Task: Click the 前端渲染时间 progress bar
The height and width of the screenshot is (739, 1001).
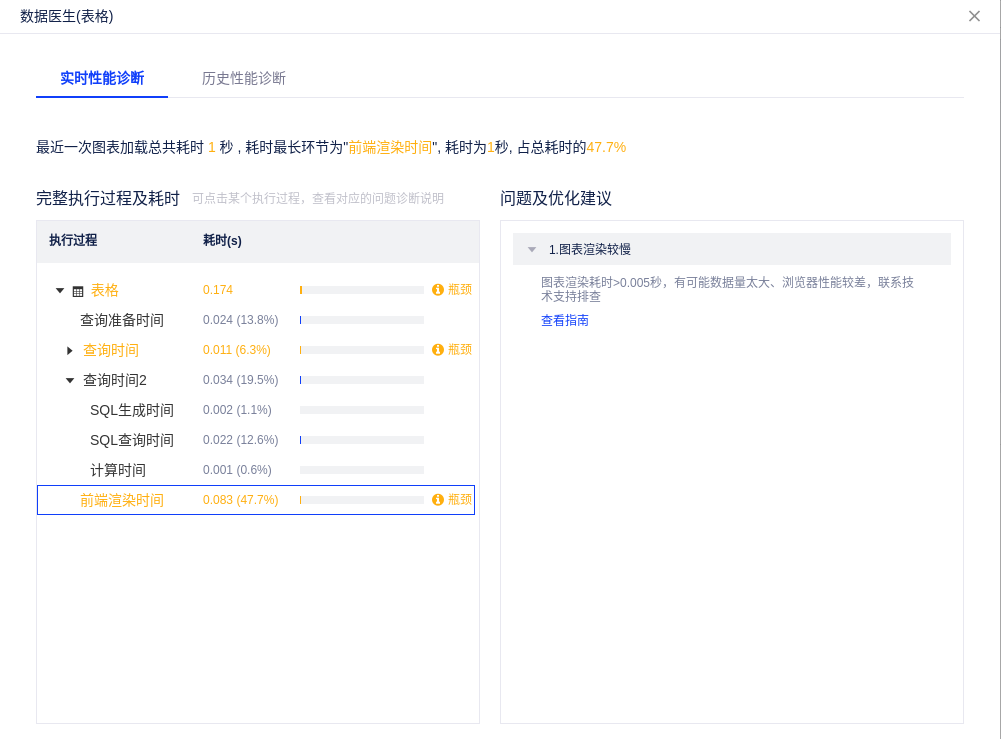Action: pos(362,500)
